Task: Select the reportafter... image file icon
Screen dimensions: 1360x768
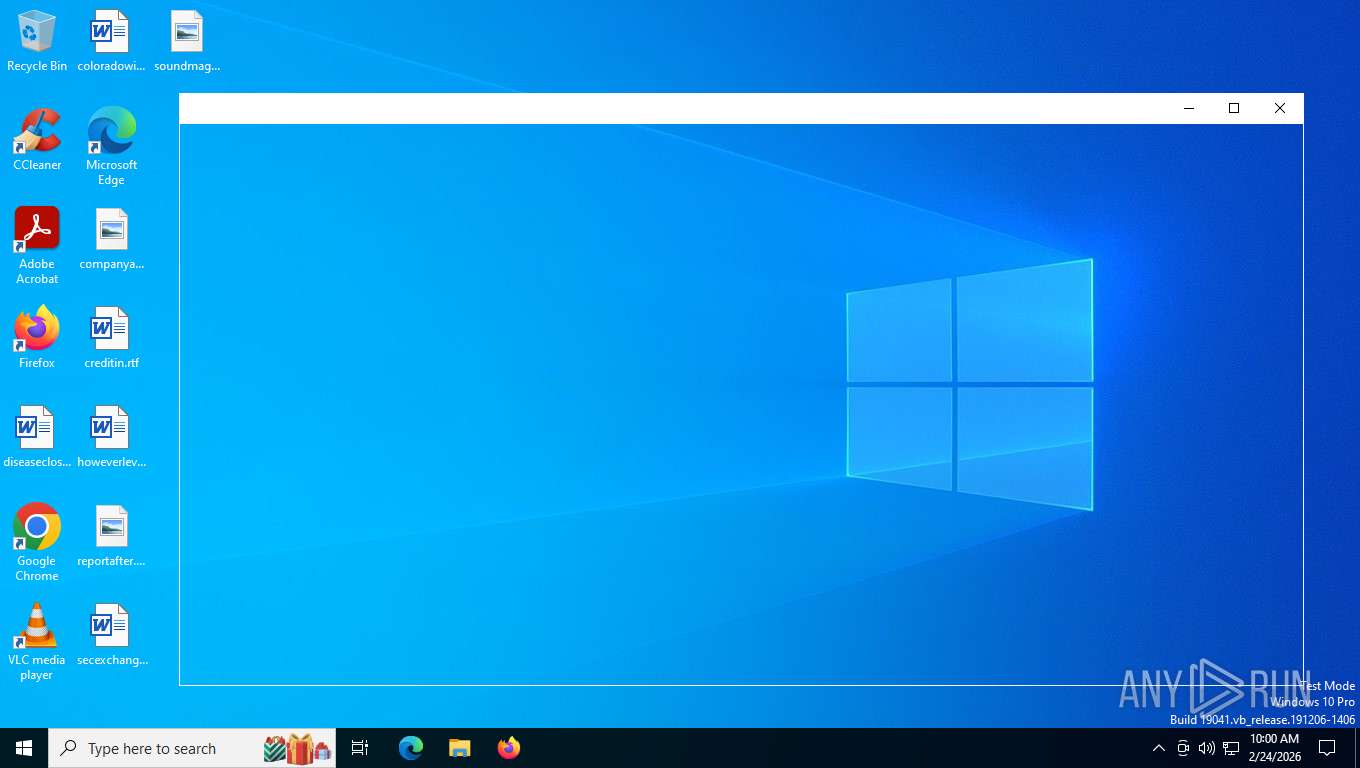Action: tap(111, 536)
